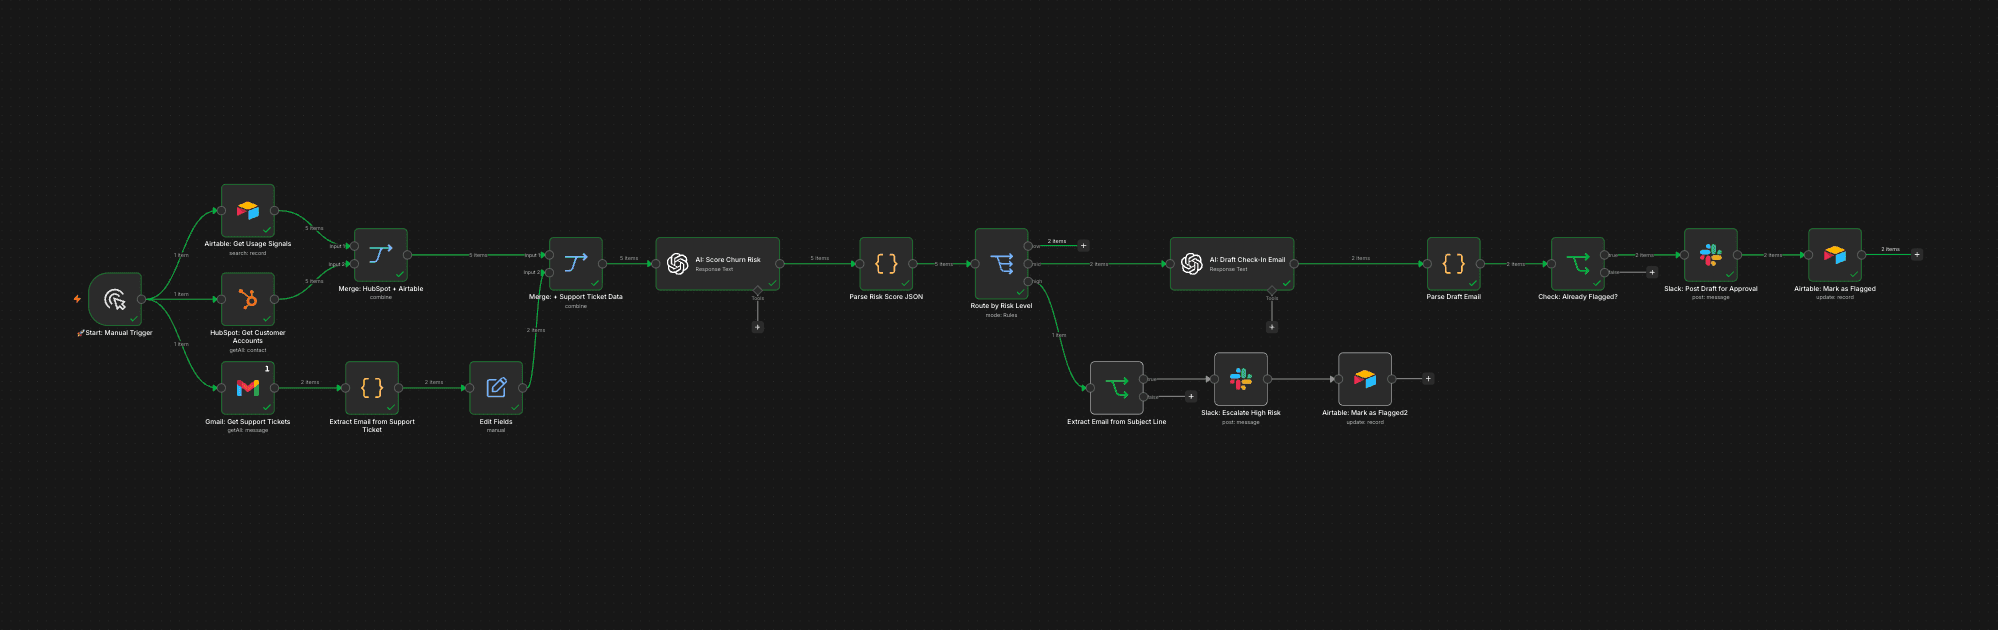The width and height of the screenshot is (1998, 630).
Task: Select the Check: Already Flagged? IF node
Action: point(1578,264)
